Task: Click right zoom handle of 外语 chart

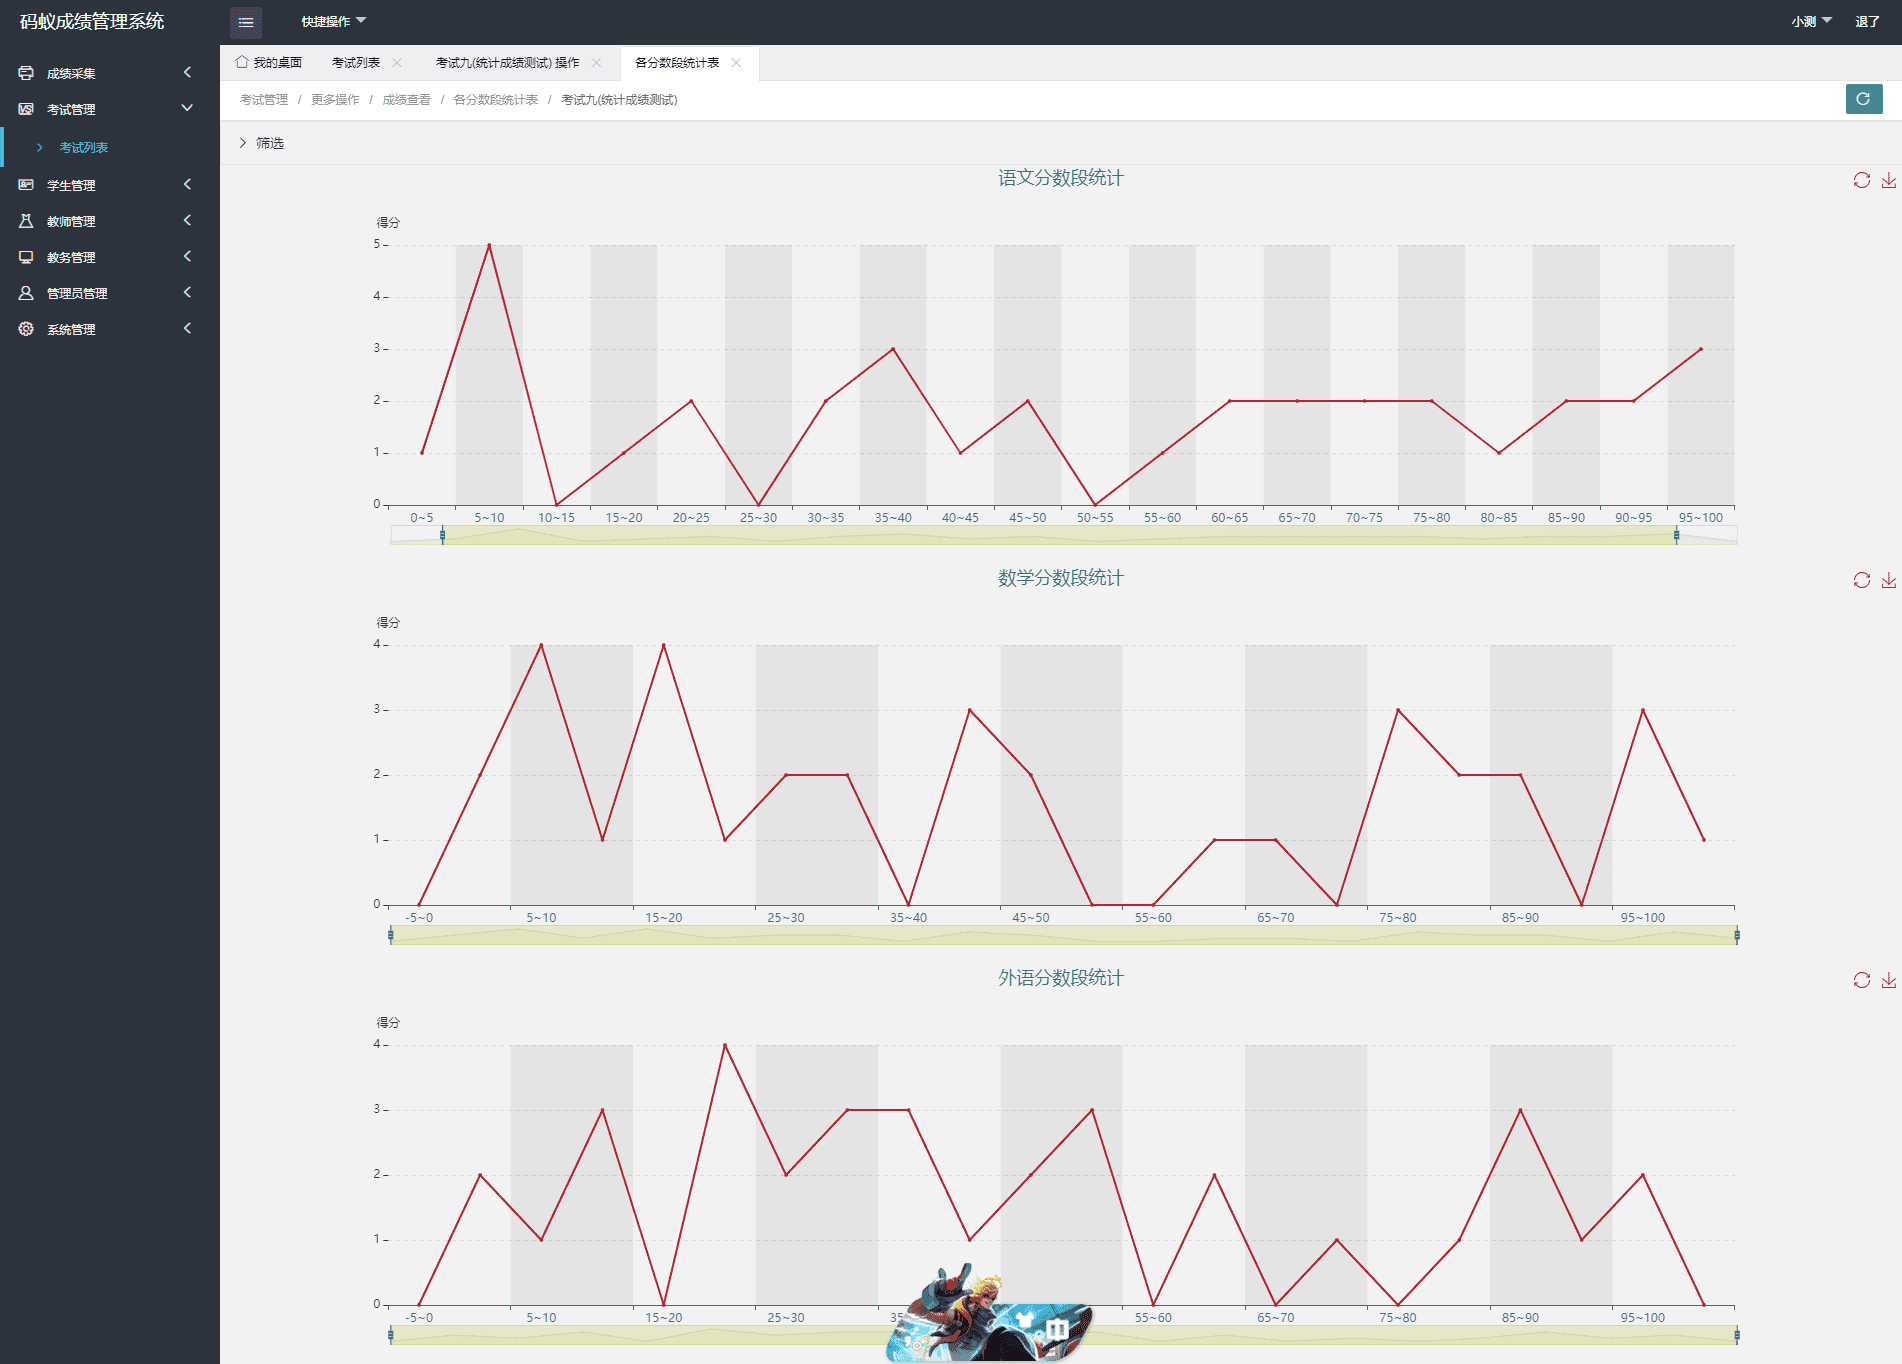Action: [1737, 1336]
